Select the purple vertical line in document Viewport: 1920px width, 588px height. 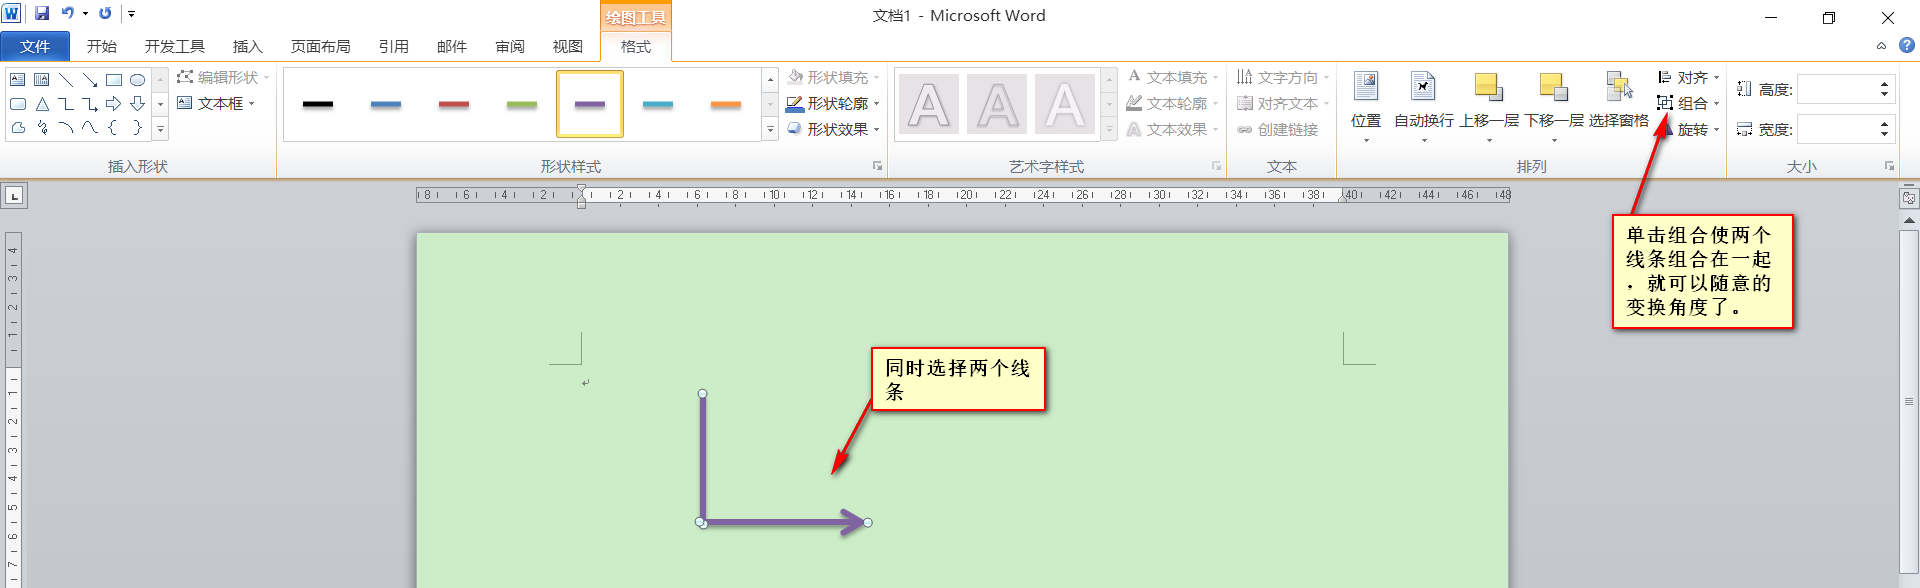702,458
